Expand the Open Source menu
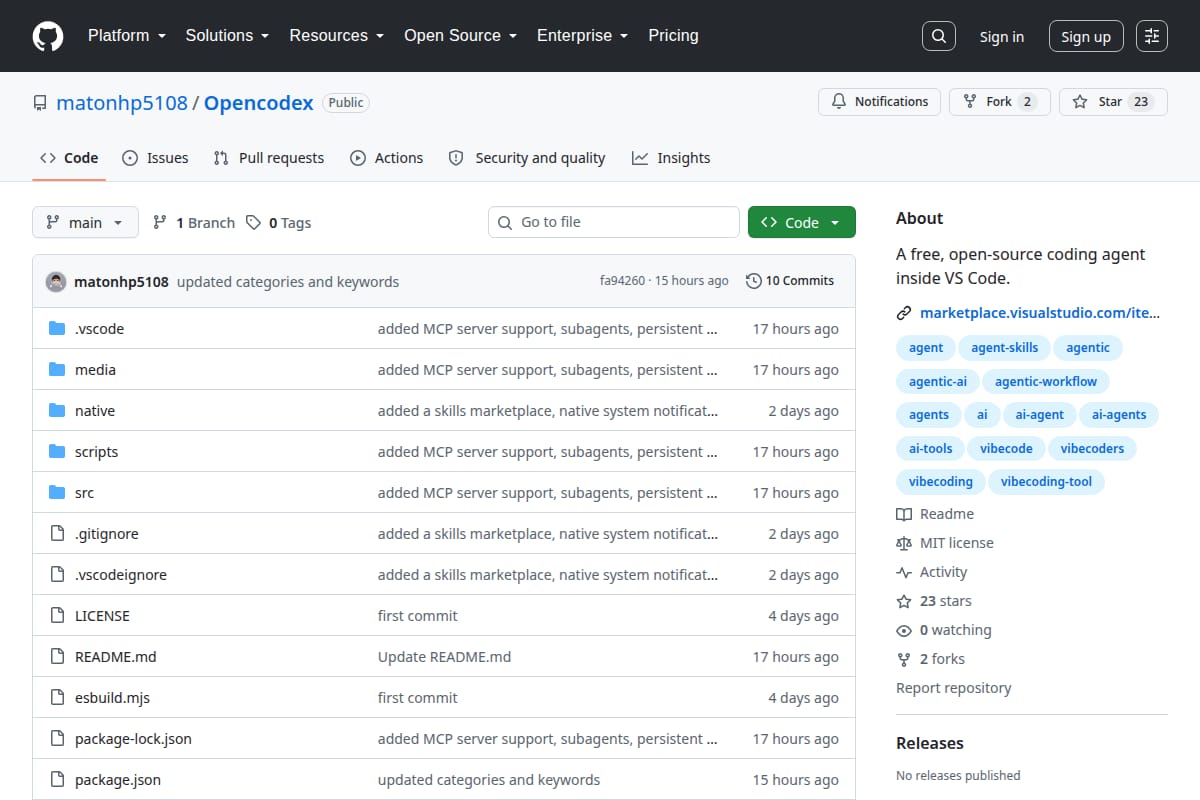Image resolution: width=1200 pixels, height=800 pixels. 460,36
